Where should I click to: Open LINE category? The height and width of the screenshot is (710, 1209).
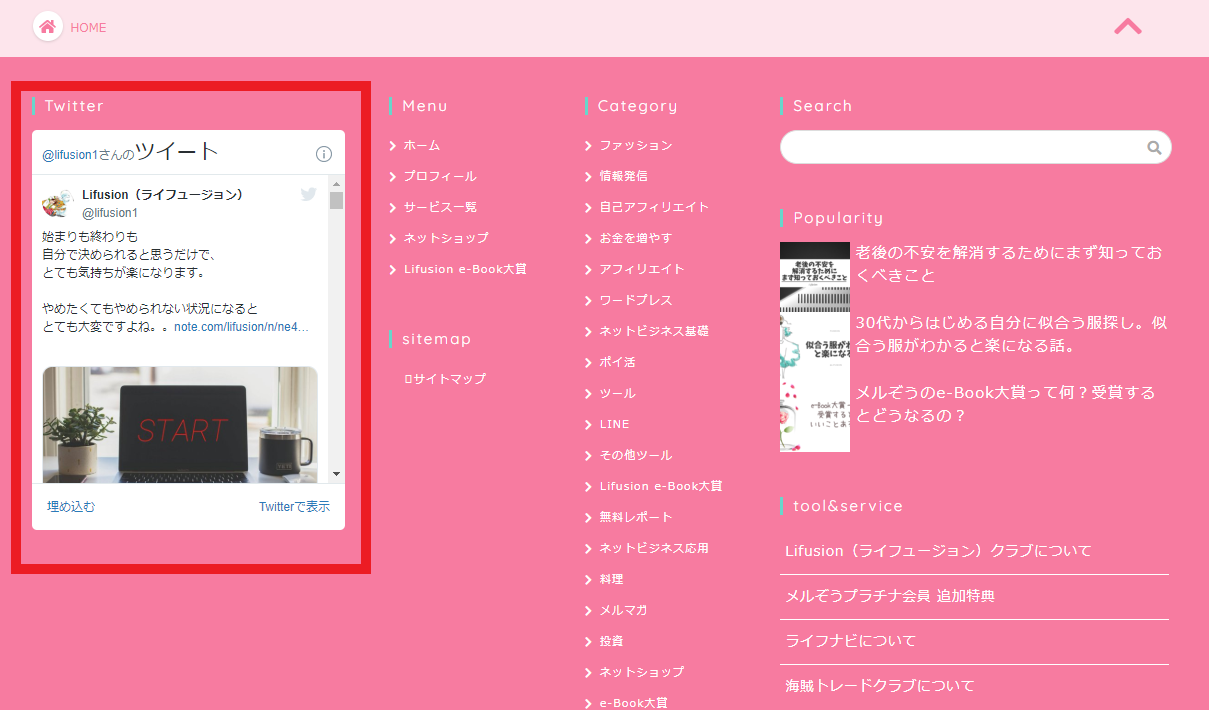(x=615, y=424)
